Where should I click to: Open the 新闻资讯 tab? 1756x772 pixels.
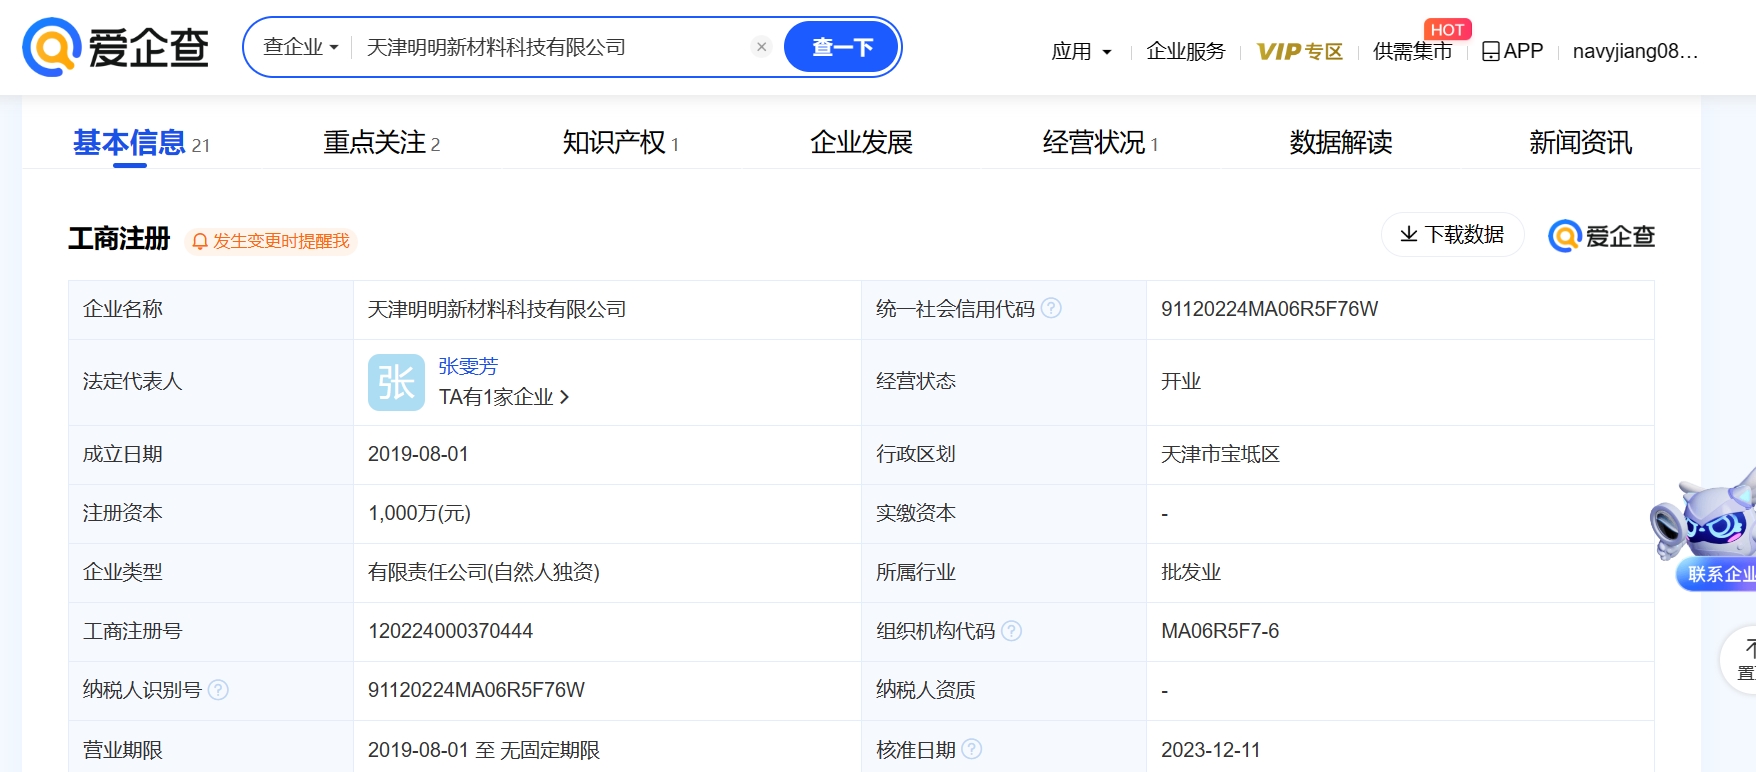pos(1580,143)
